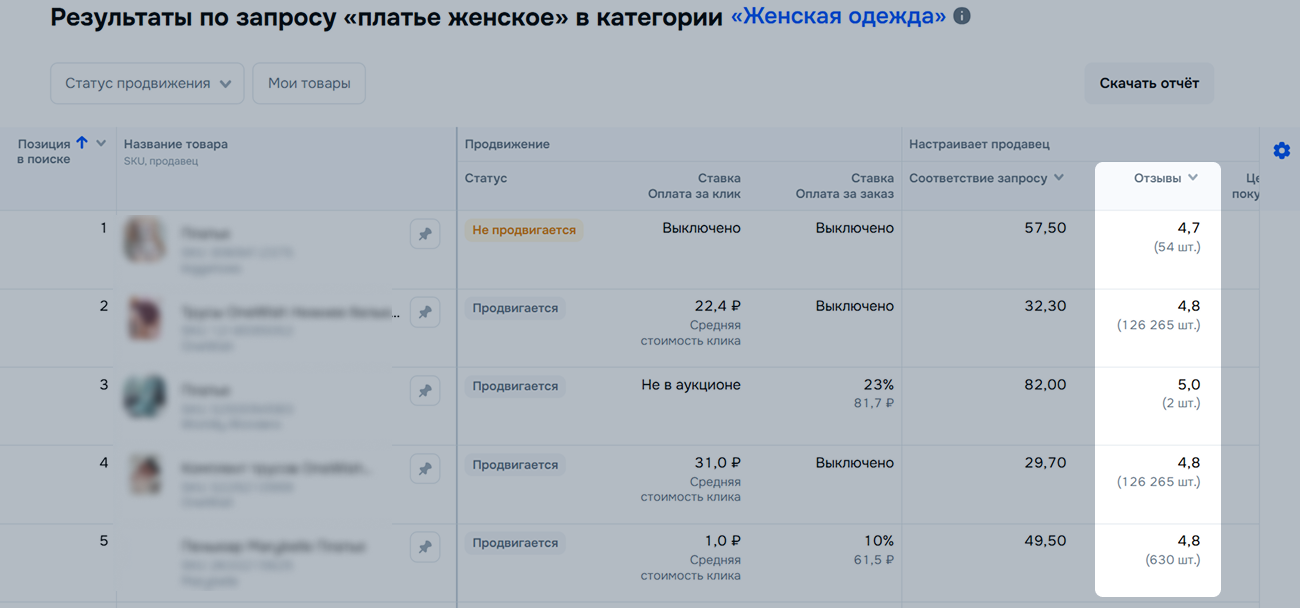Screen dimensions: 1300x608
Task: Pin the product in search position 4
Action: pos(425,469)
